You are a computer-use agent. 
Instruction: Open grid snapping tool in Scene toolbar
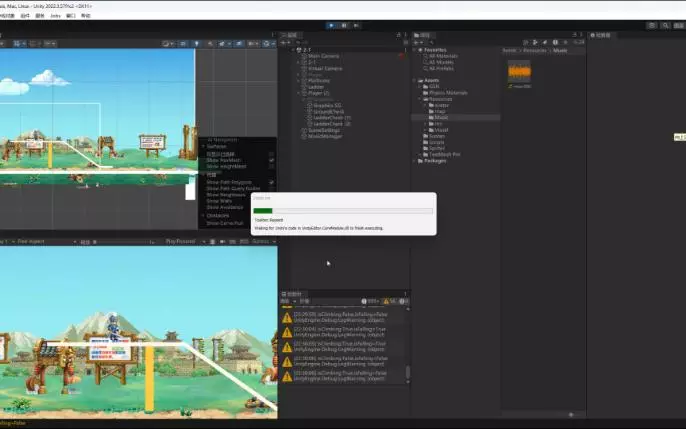click(x=19, y=43)
